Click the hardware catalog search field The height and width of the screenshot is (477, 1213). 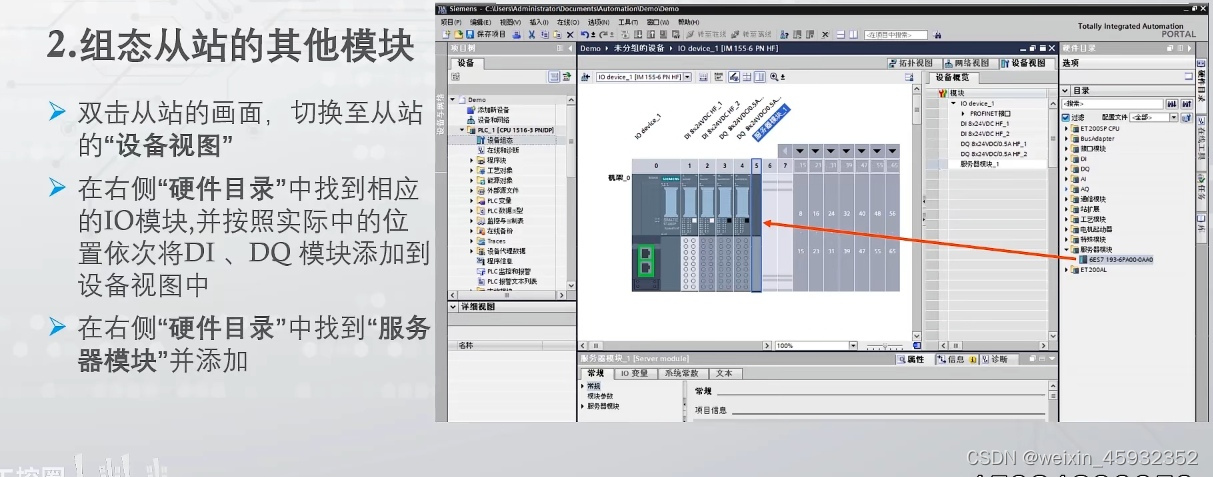(1112, 103)
